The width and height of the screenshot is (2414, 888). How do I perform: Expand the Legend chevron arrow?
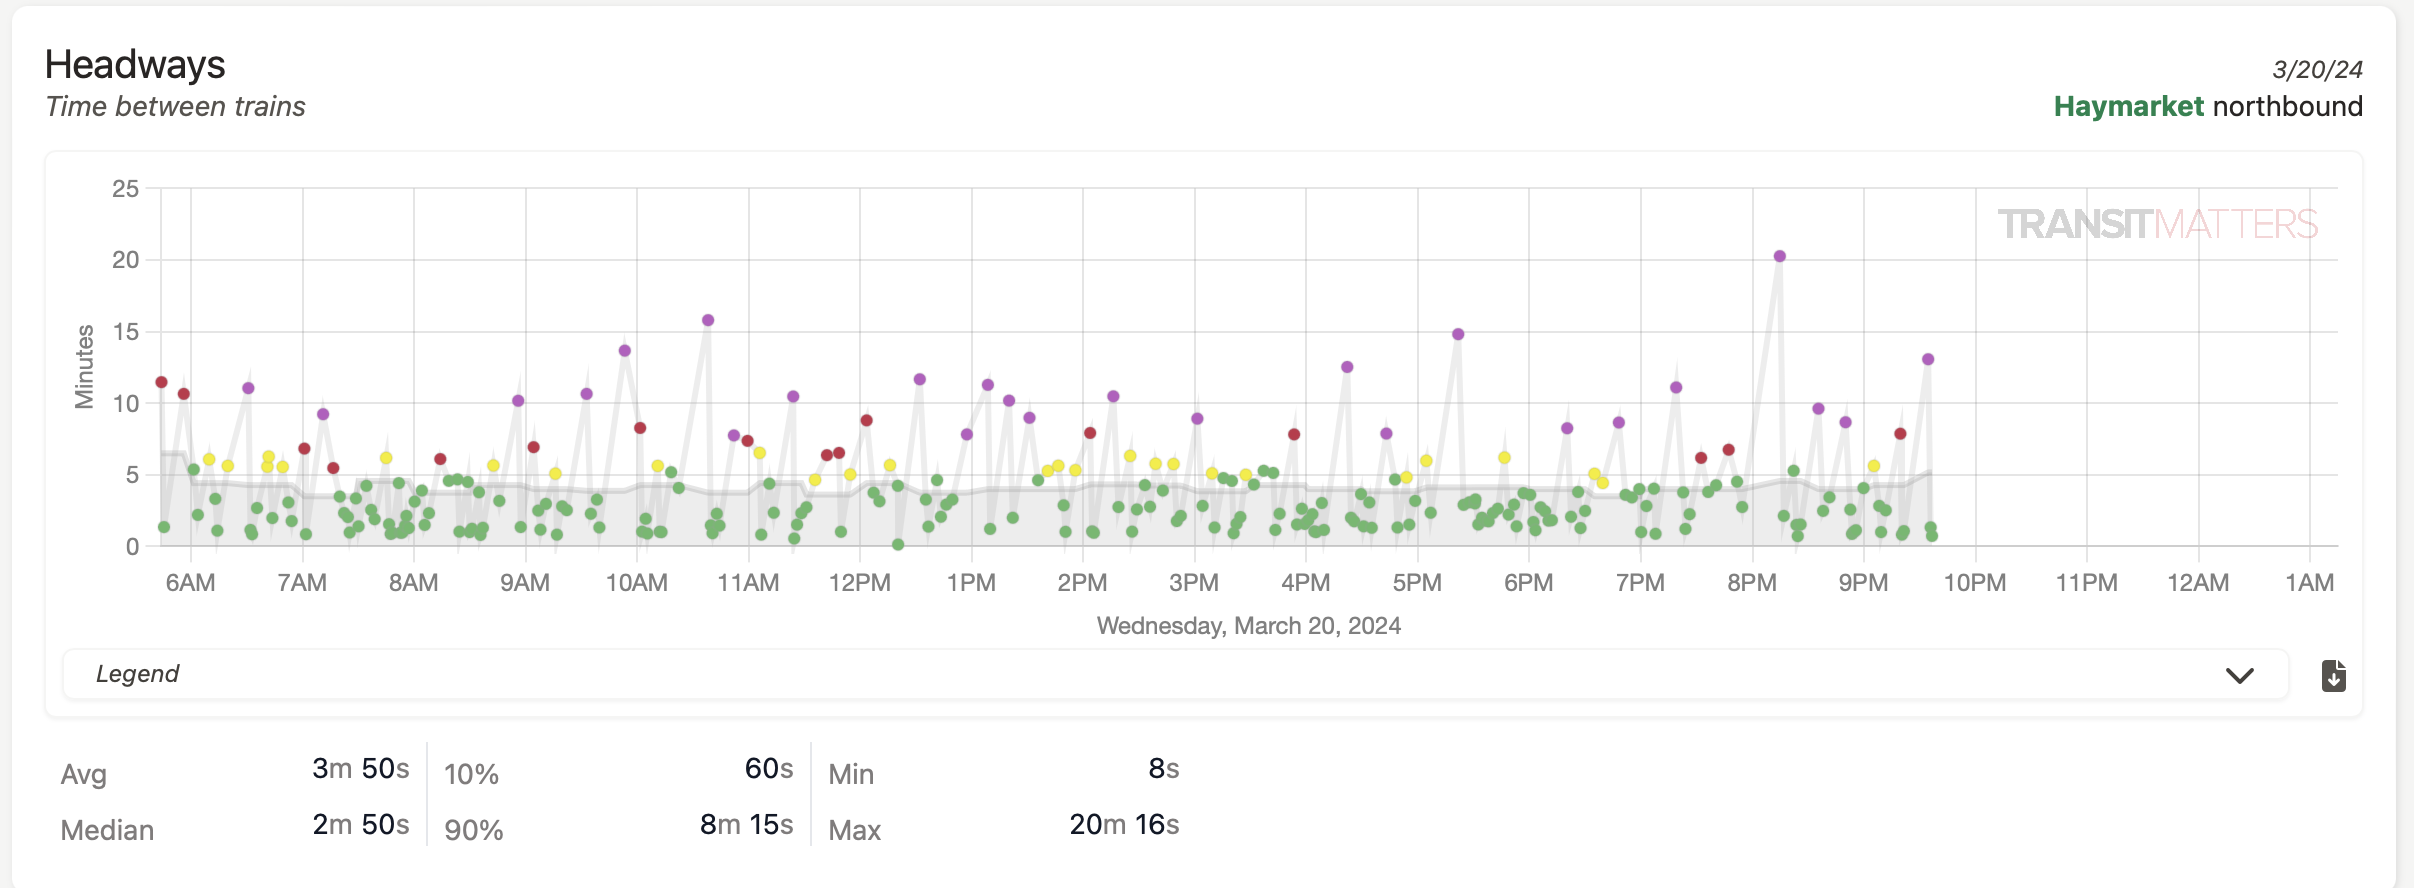2239,676
